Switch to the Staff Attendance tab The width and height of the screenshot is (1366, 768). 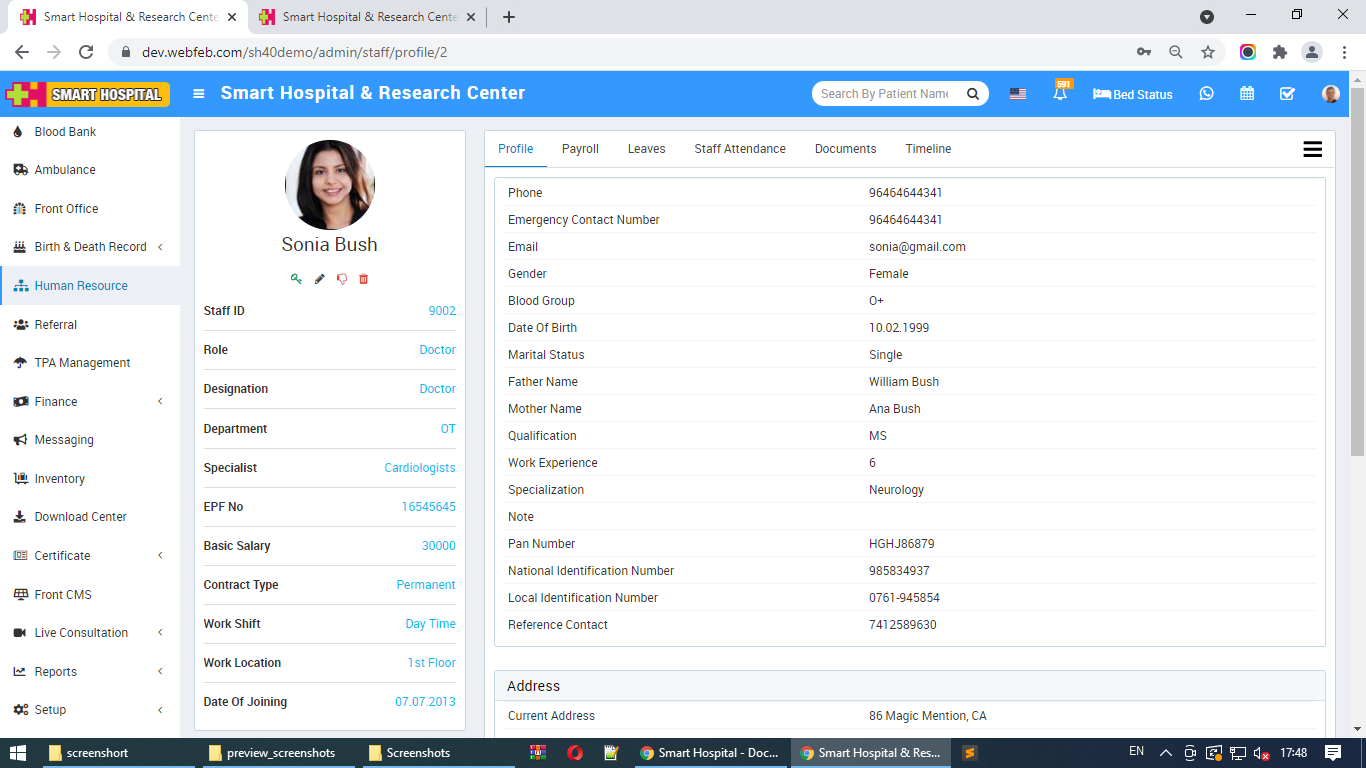tap(740, 149)
